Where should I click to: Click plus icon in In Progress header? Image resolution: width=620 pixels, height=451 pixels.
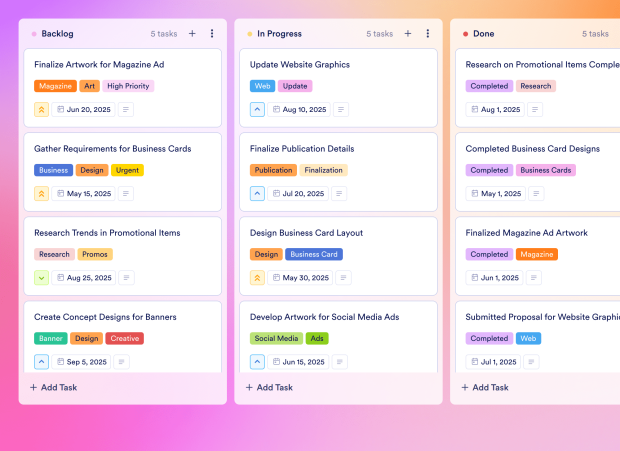click(408, 34)
